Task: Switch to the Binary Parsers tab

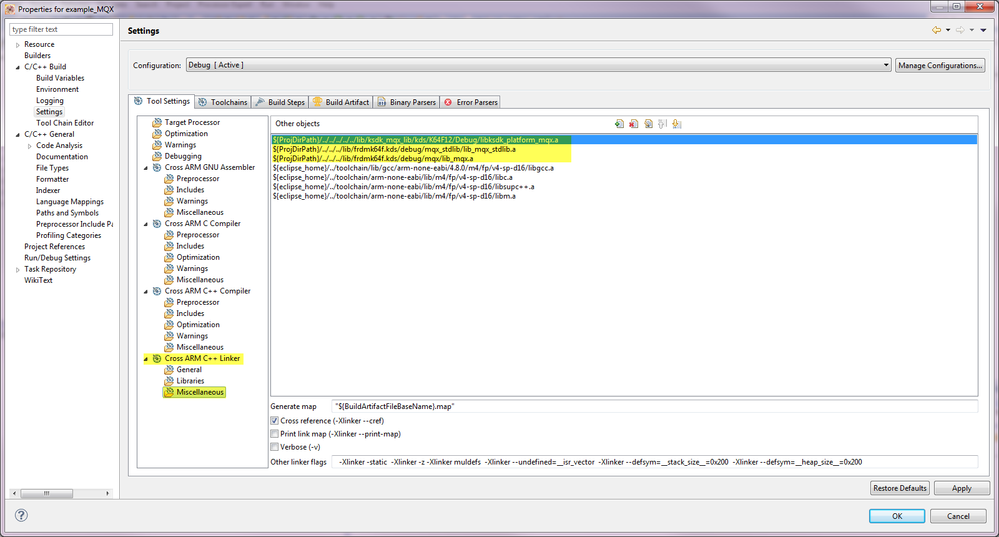Action: pos(406,102)
